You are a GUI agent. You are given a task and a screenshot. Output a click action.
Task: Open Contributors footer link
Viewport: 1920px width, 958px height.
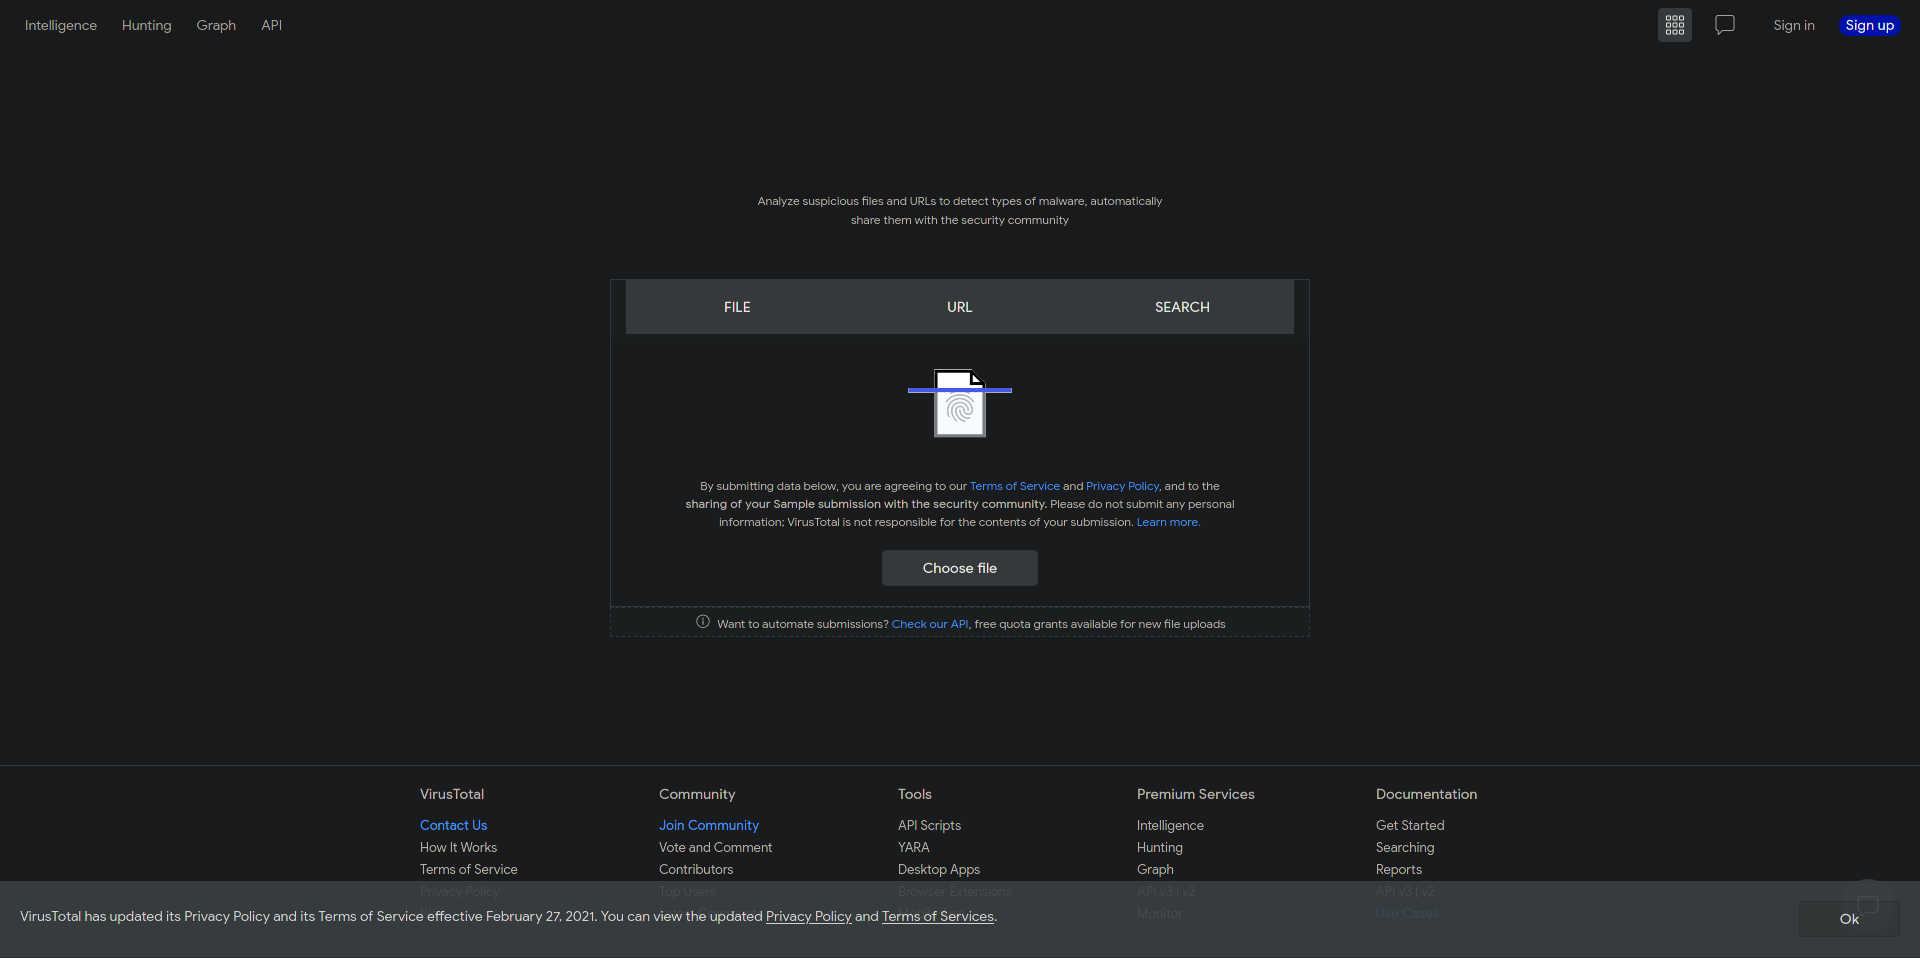(696, 869)
